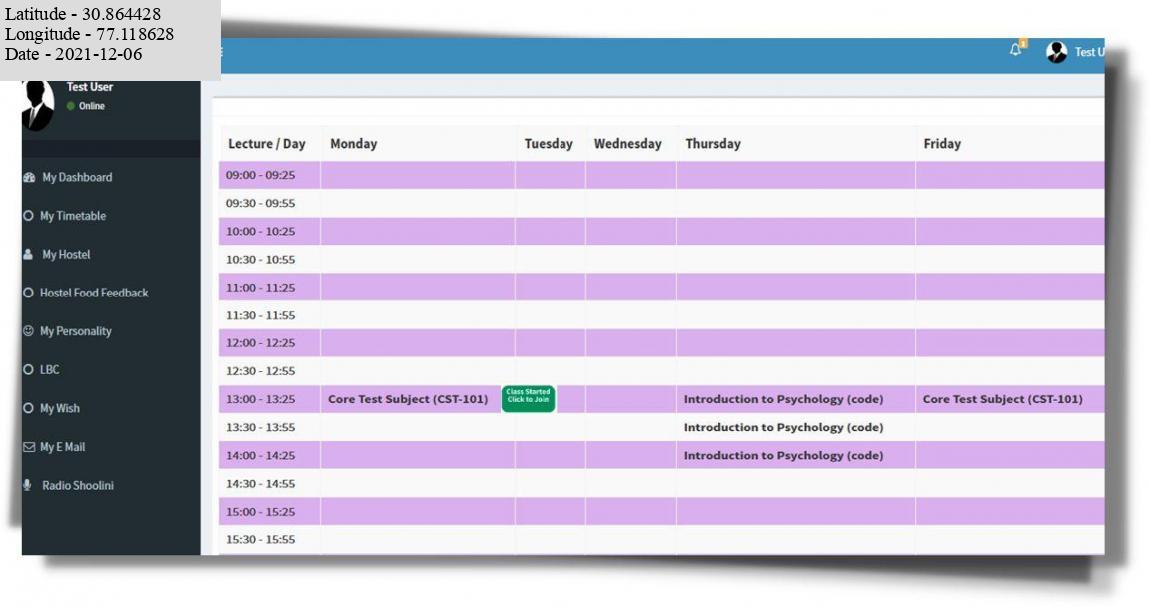Click the envelope icon for My E Mail
The height and width of the screenshot is (607, 1150).
pos(29,446)
